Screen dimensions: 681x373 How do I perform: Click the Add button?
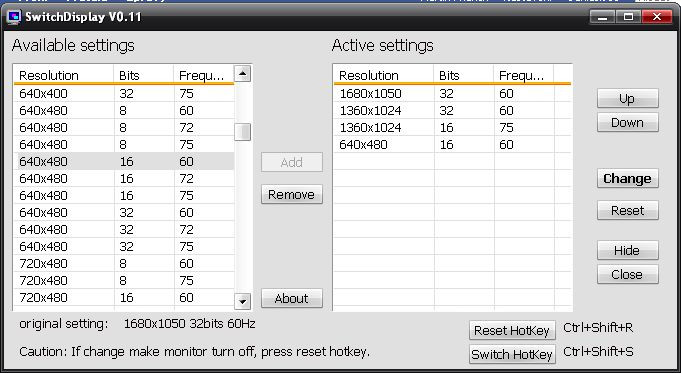tap(291, 162)
